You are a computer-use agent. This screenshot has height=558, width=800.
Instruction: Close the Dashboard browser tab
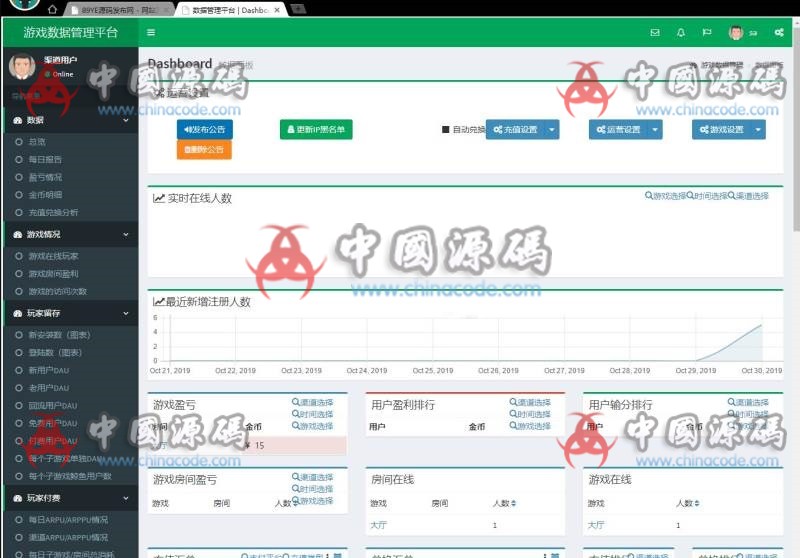click(x=277, y=10)
